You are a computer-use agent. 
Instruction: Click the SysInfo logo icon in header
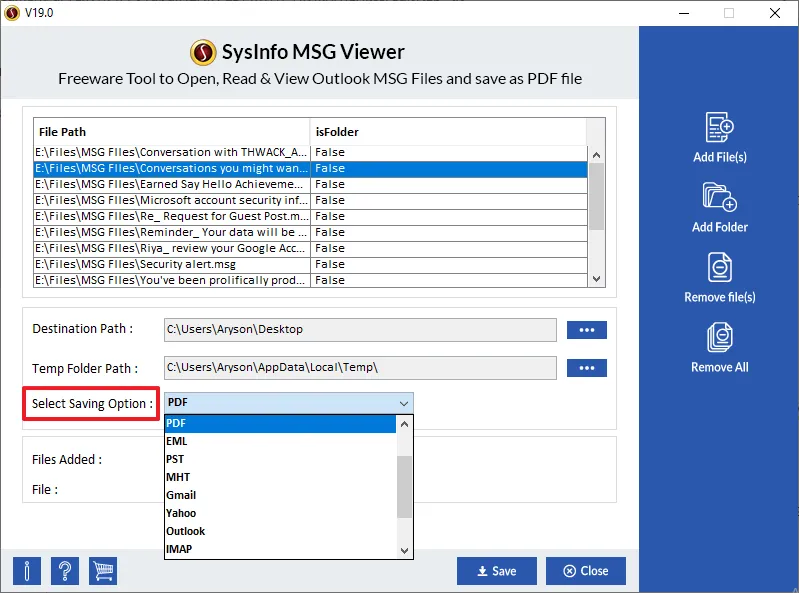click(204, 52)
